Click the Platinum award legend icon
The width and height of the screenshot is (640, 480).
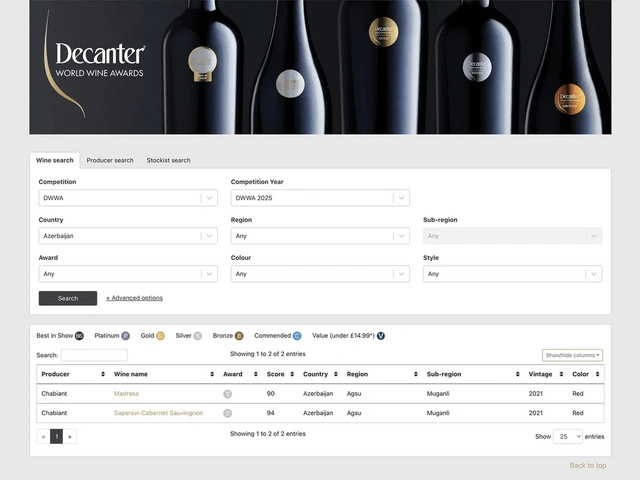(126, 336)
